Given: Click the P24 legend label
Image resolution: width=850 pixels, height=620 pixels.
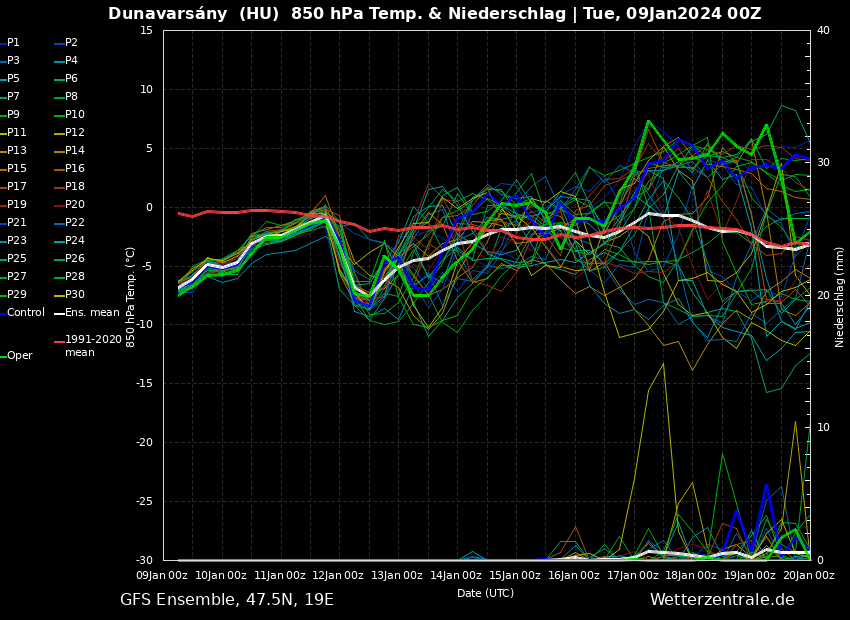Looking at the screenshot, I should tap(74, 241).
